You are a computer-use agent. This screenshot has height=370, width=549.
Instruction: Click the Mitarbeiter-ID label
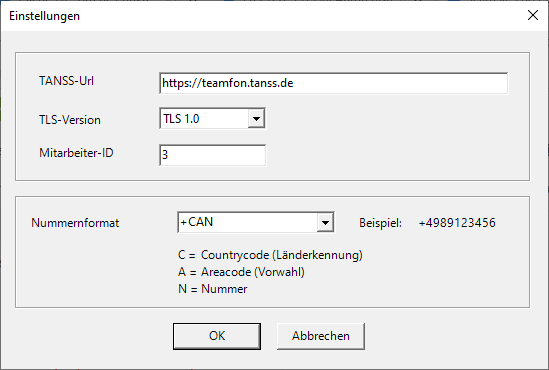coord(76,153)
